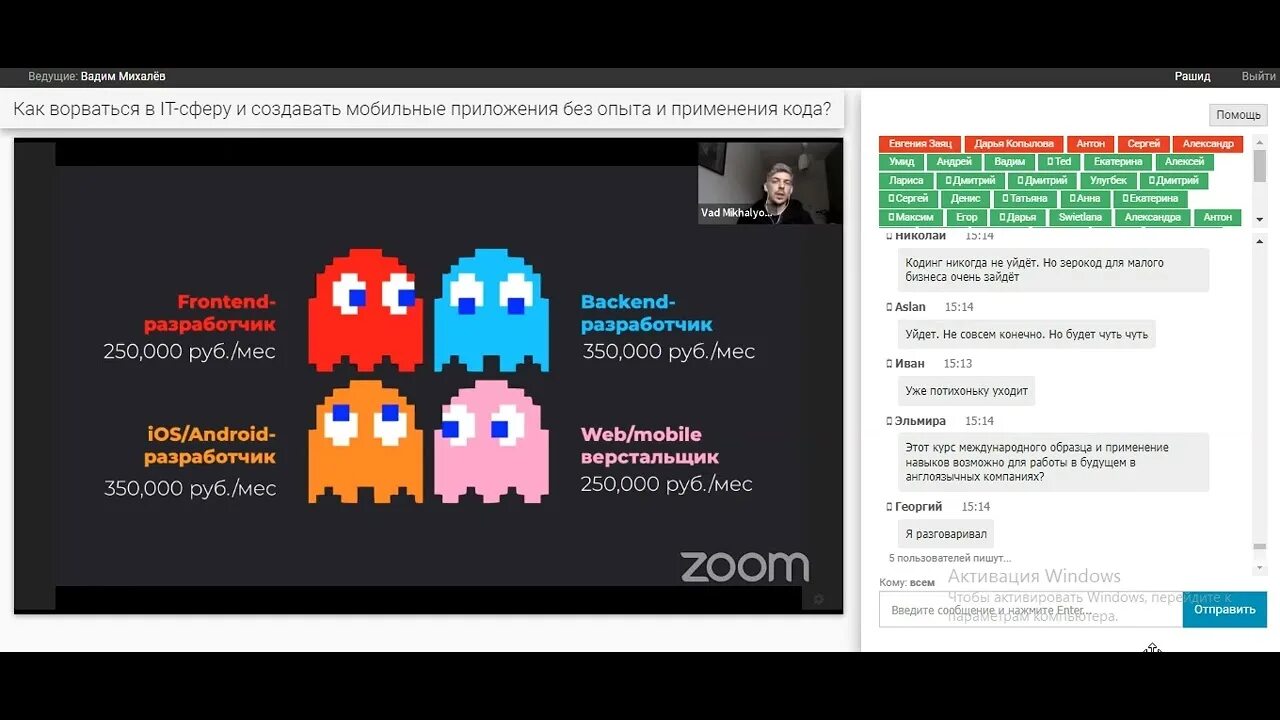Click chat sender name Николай
The image size is (1280, 720).
point(921,236)
